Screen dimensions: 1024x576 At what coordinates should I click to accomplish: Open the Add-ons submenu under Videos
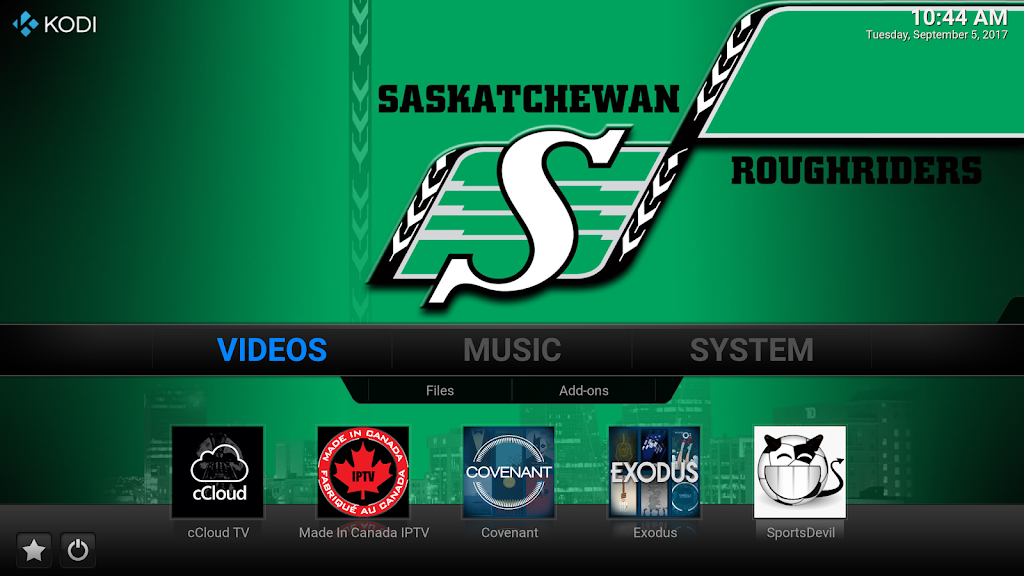click(x=584, y=391)
